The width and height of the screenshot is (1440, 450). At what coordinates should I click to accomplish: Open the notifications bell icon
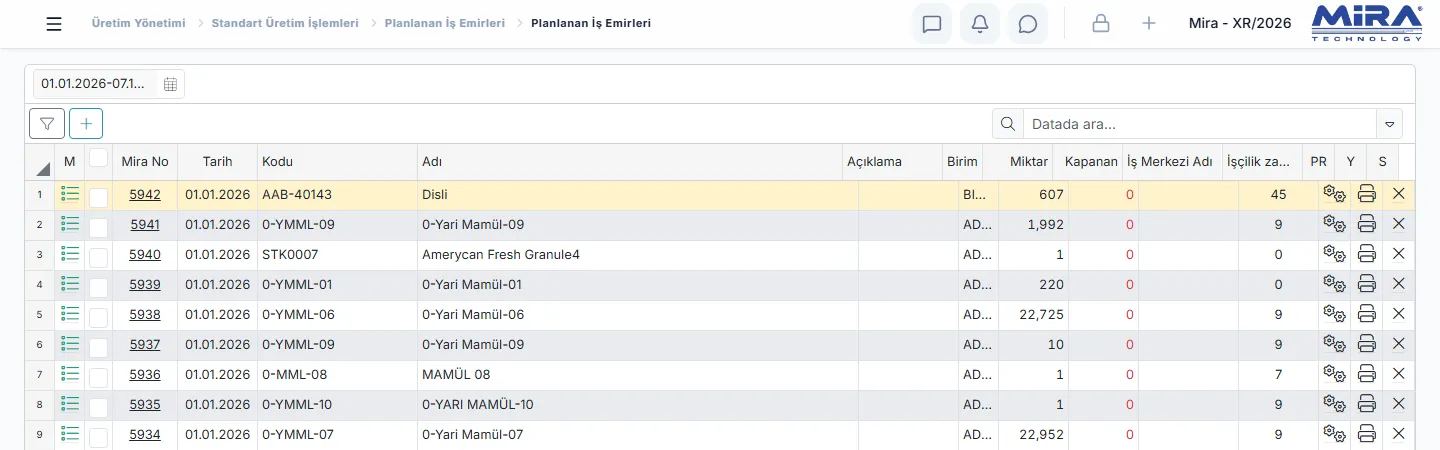tap(980, 24)
